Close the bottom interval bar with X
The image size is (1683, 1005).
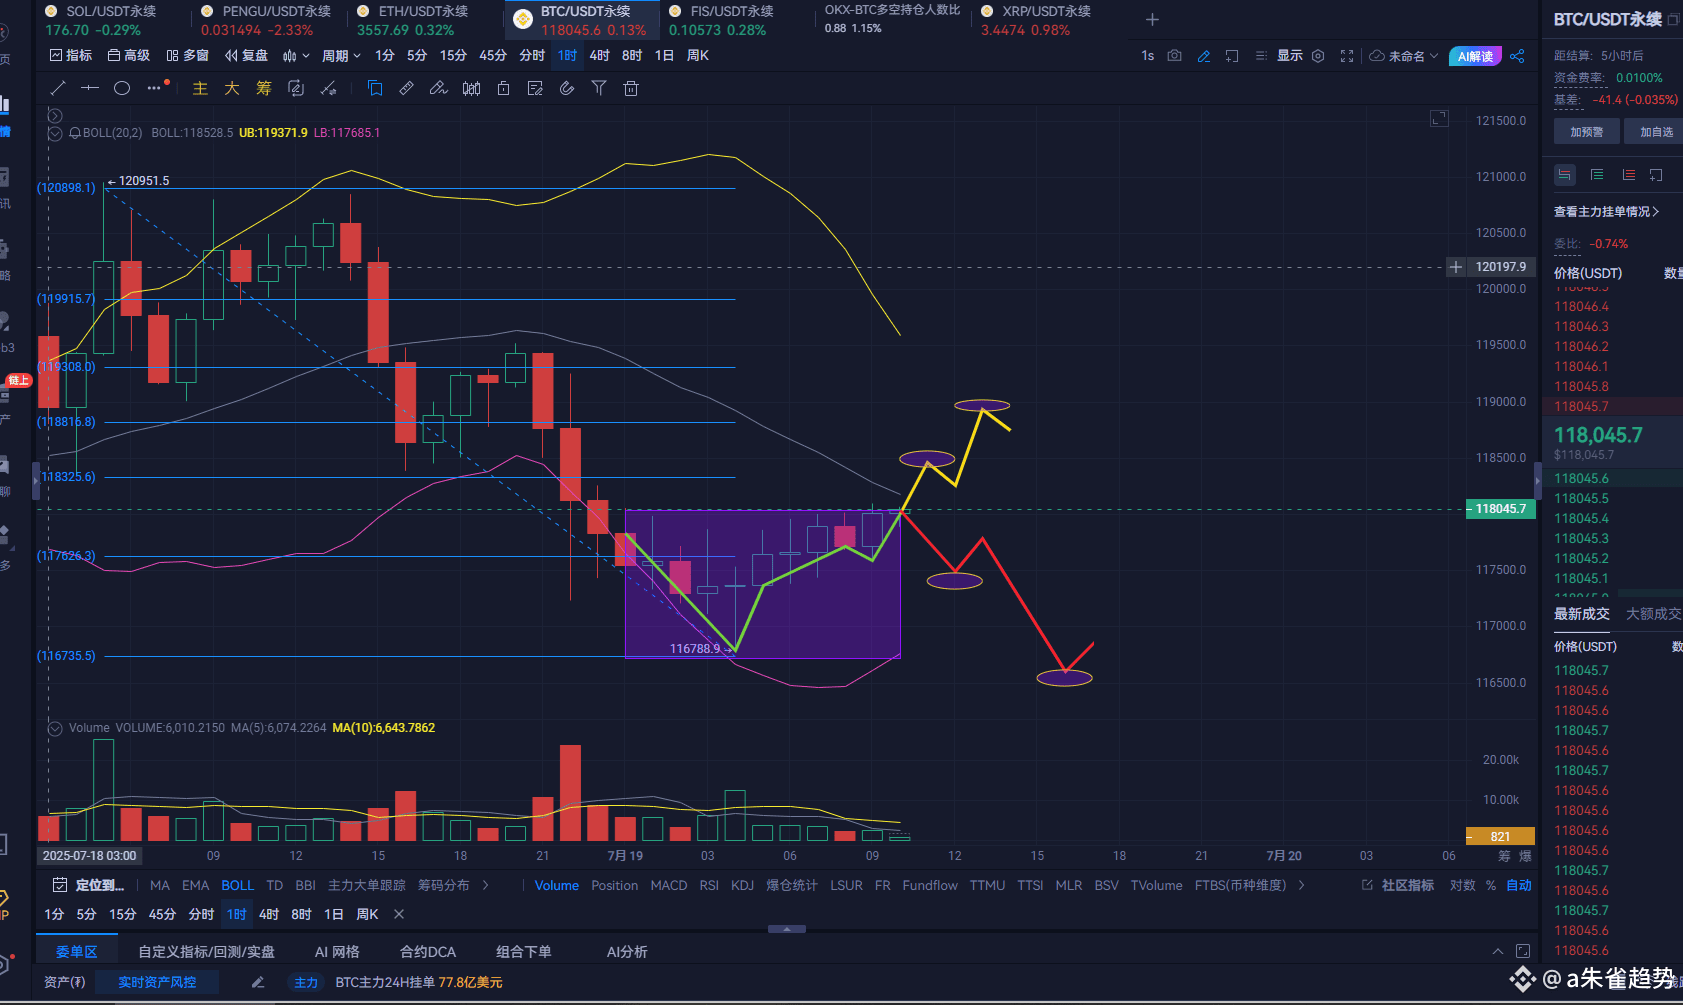(399, 914)
